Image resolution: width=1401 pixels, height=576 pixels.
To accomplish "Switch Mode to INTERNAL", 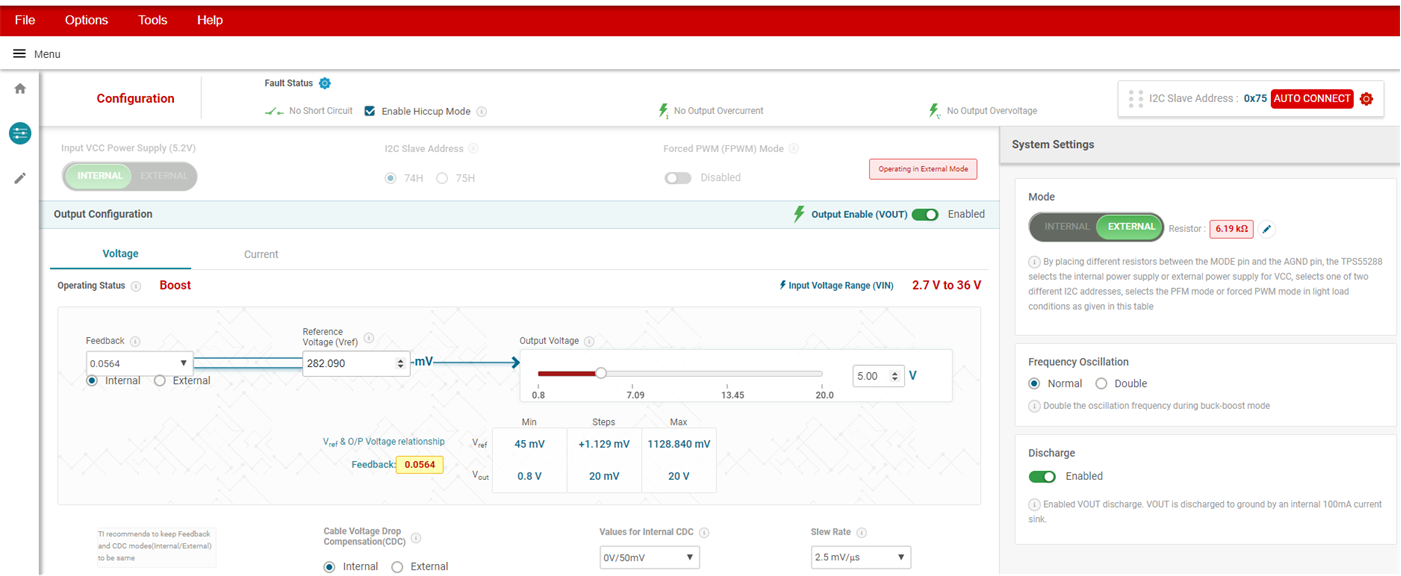I will click(x=1066, y=227).
